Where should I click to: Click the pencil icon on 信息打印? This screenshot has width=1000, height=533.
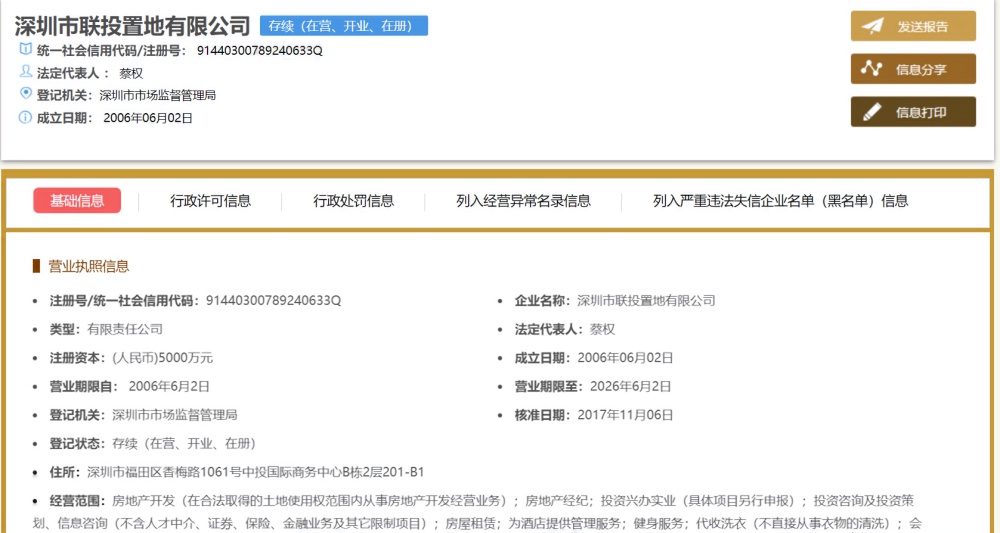pos(871,112)
